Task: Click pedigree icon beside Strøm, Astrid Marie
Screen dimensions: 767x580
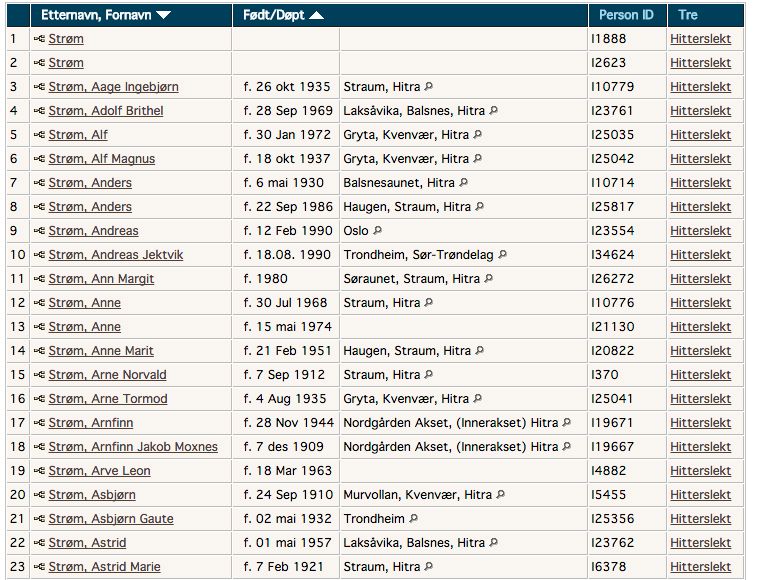Action: pos(39,566)
